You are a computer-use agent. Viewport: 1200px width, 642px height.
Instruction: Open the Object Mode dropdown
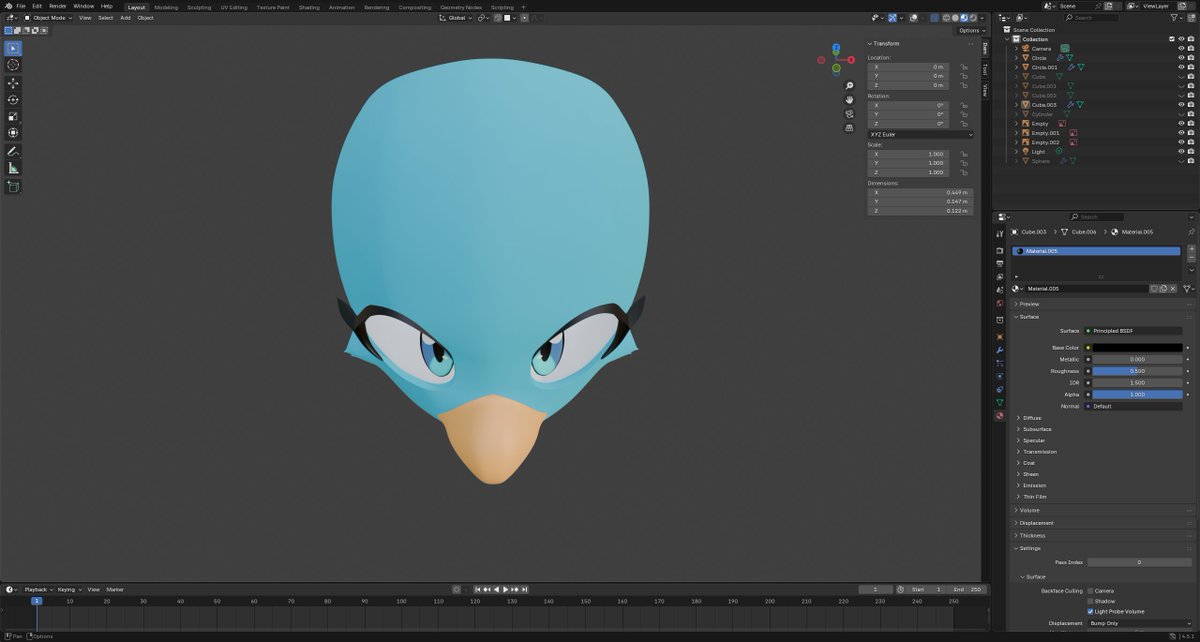(48, 18)
